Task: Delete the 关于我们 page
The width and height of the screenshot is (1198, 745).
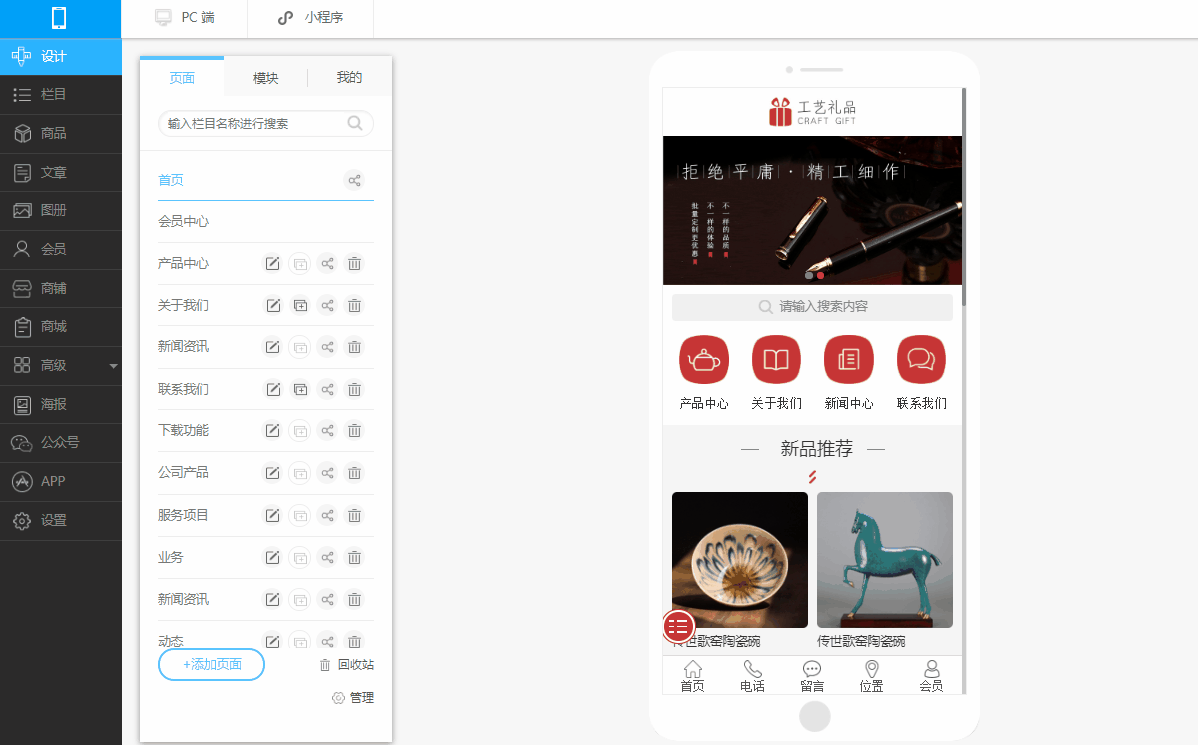Action: click(355, 306)
